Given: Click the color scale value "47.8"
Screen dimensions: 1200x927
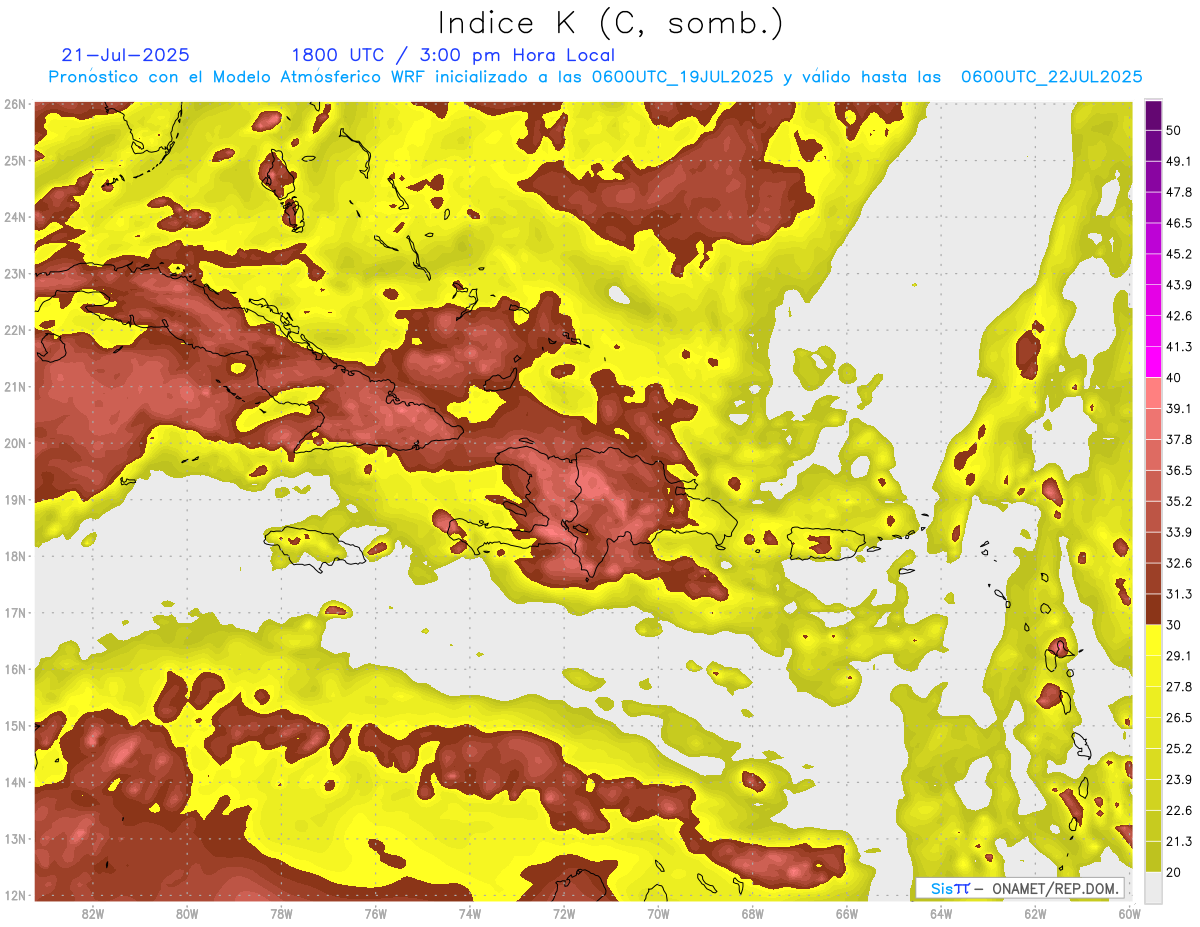Looking at the screenshot, I should [x=1179, y=192].
